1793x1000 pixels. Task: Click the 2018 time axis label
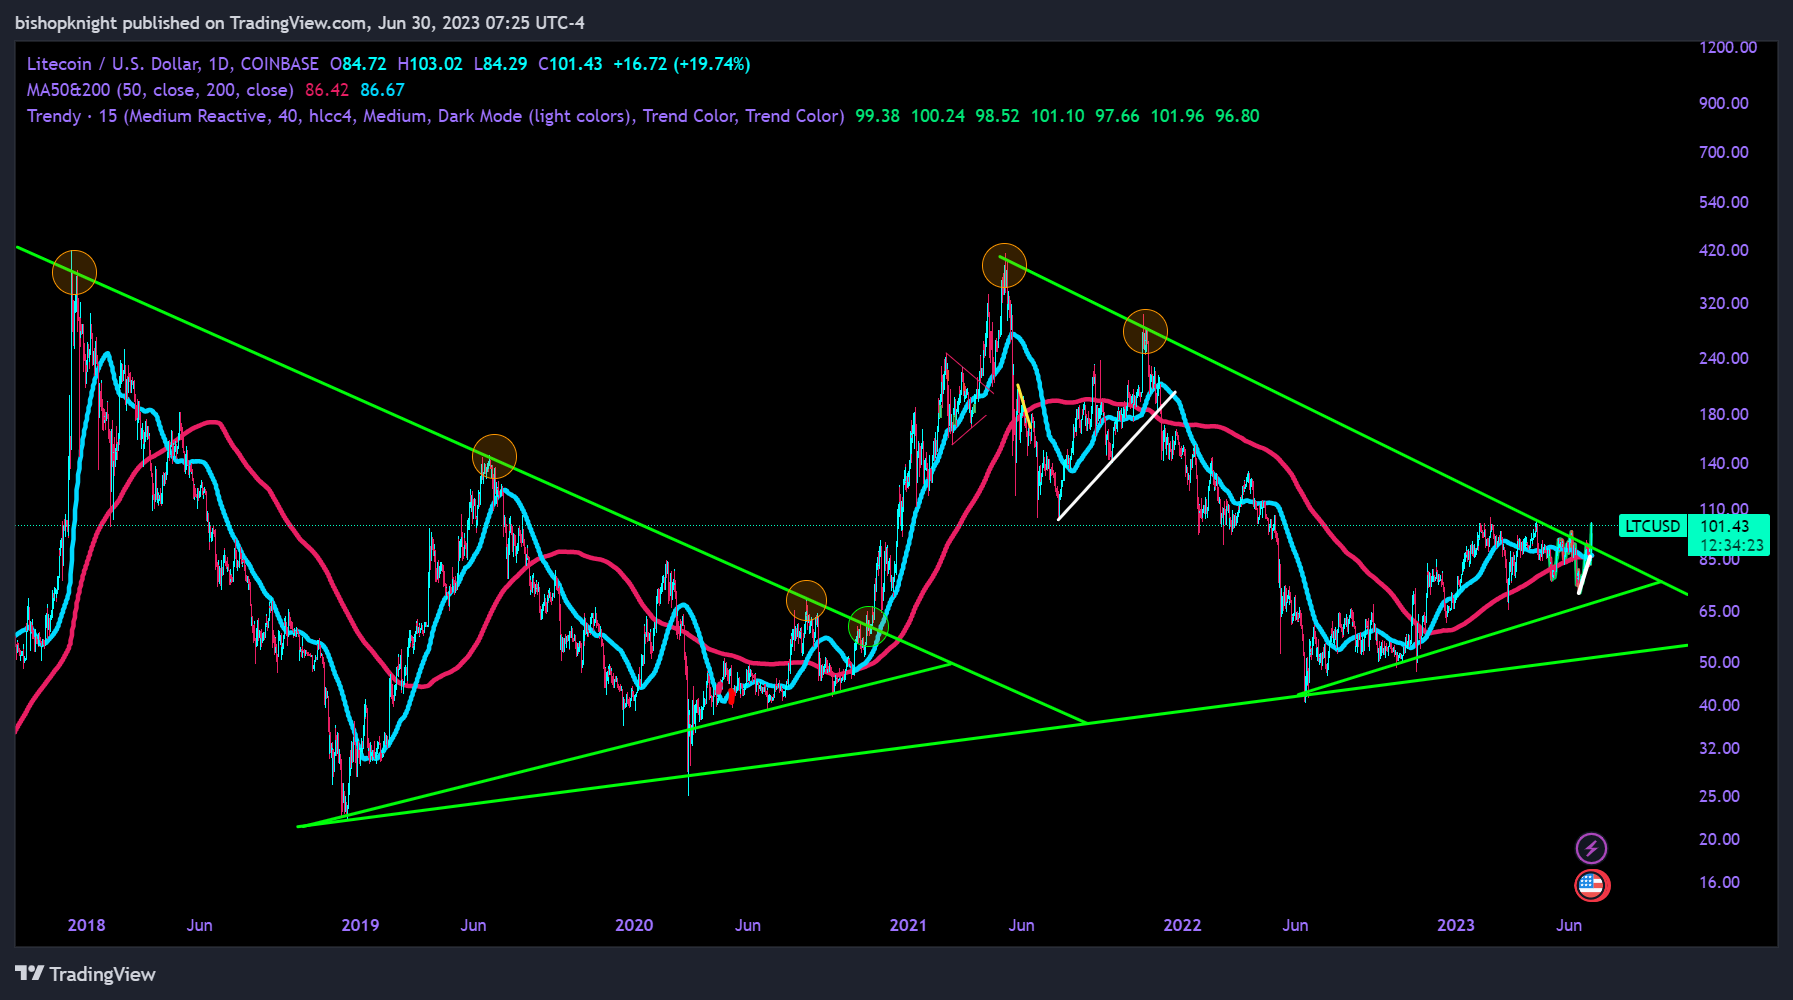86,925
